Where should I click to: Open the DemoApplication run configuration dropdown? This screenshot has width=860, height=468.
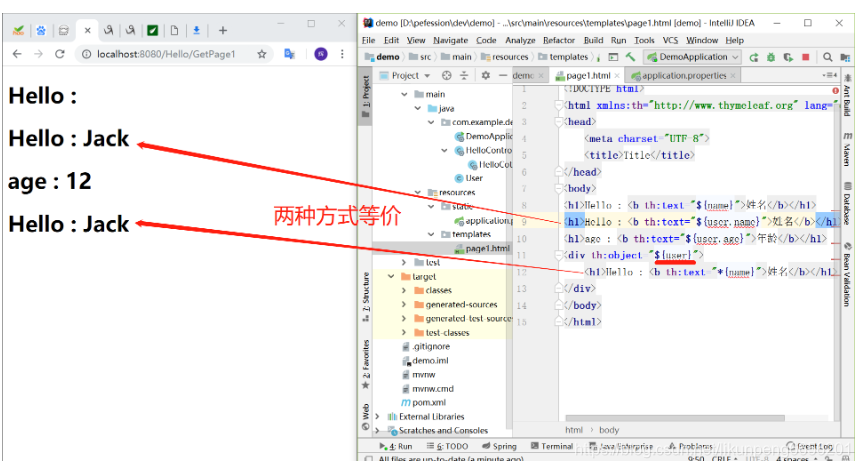[x=693, y=57]
